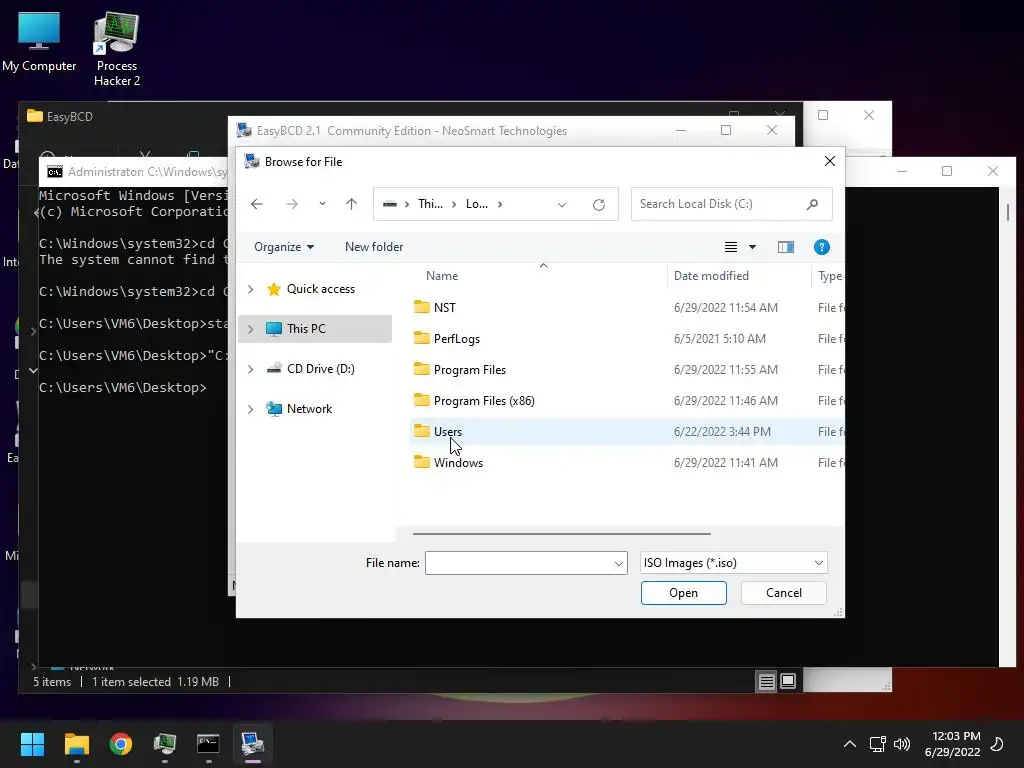Open recent locations chevron dropdown

(322, 204)
